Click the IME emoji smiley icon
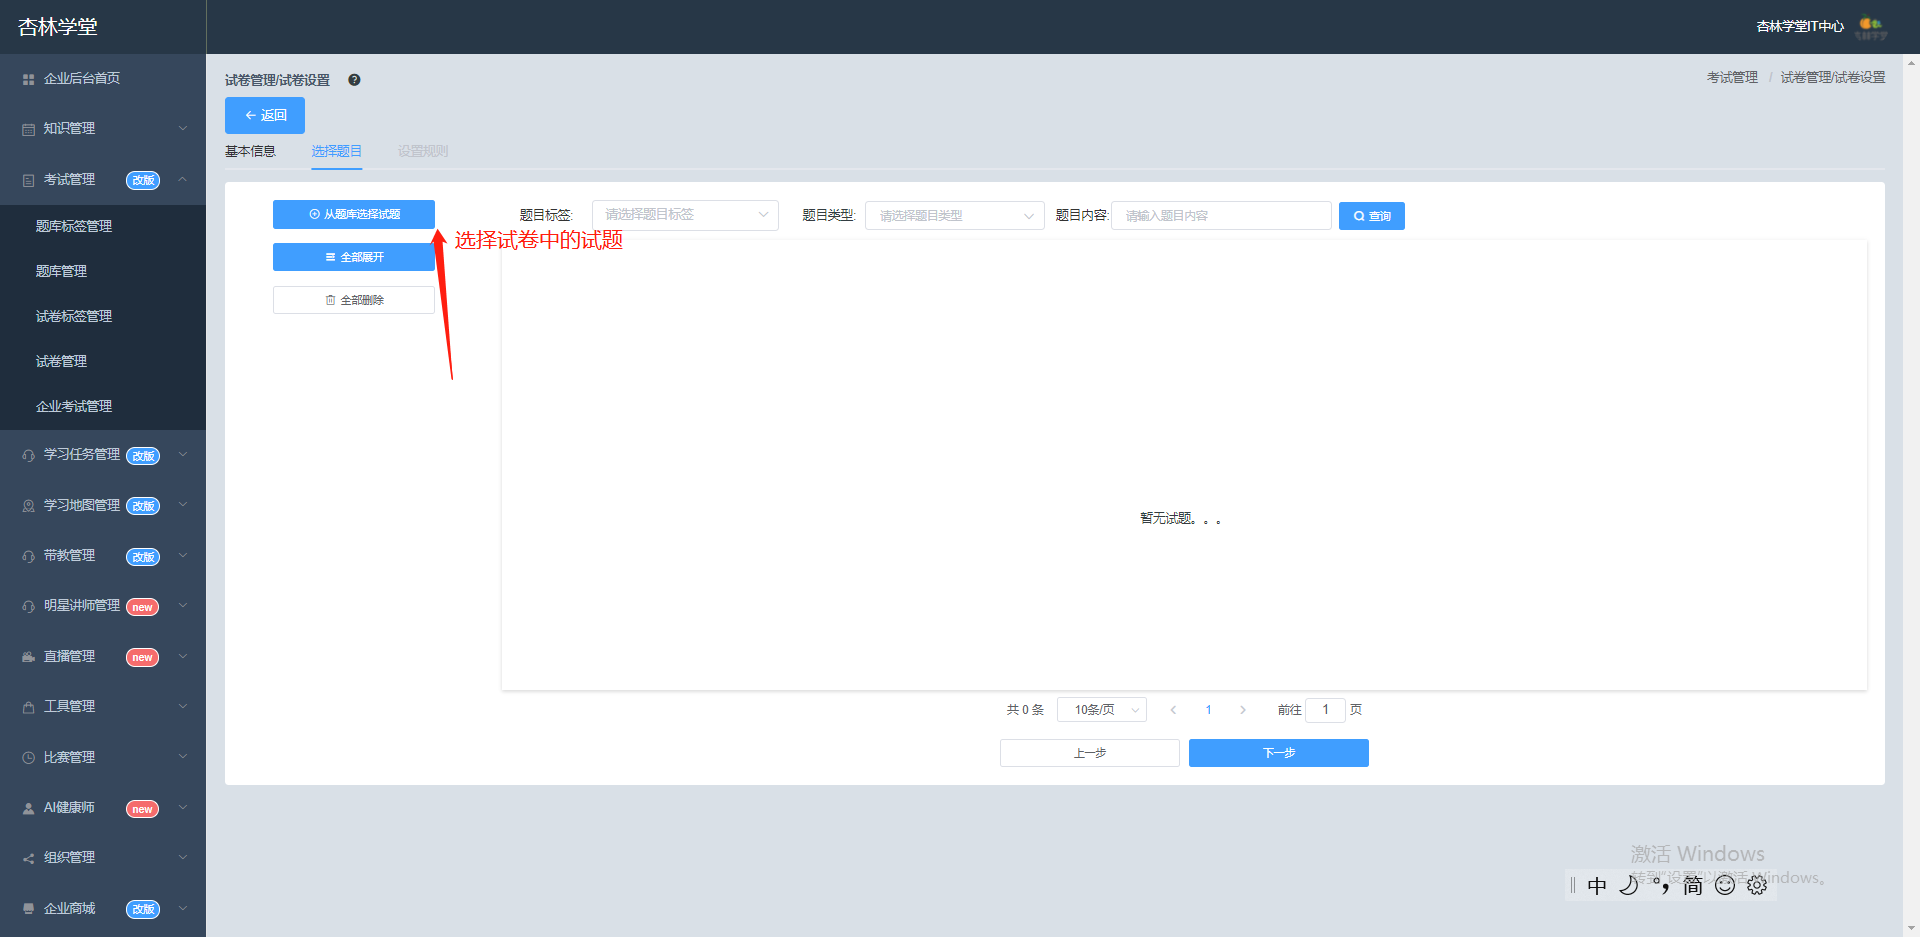Viewport: 1920px width, 937px height. (1725, 885)
